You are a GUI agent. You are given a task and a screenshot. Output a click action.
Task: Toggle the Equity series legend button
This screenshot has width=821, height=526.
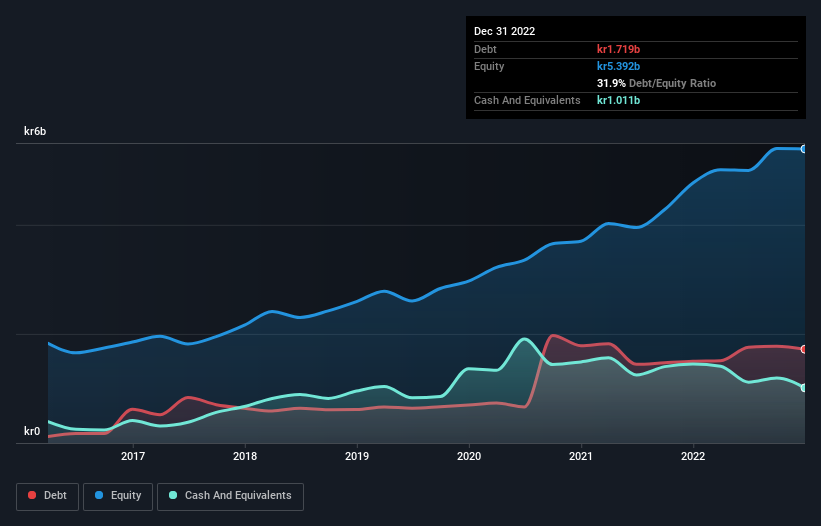pyautogui.click(x=118, y=496)
